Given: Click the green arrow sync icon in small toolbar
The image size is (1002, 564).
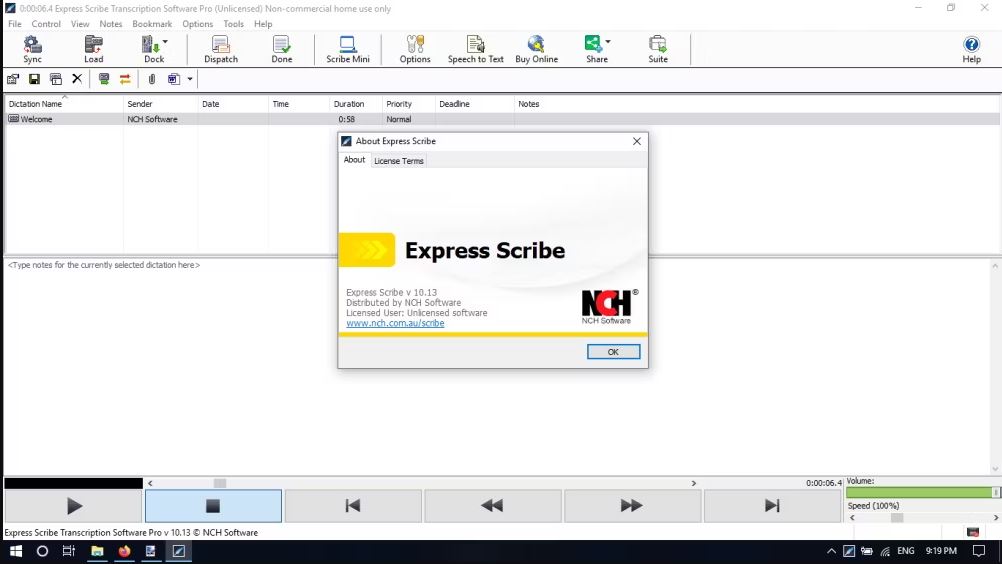Looking at the screenshot, I should point(104,79).
